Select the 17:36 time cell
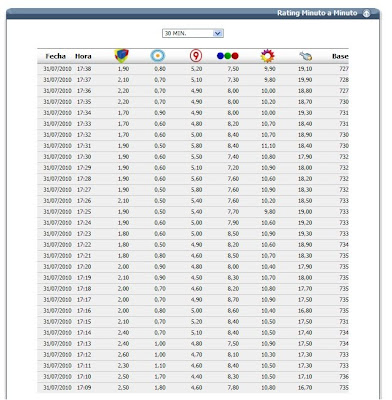This screenshot has width=392, height=400. (84, 91)
